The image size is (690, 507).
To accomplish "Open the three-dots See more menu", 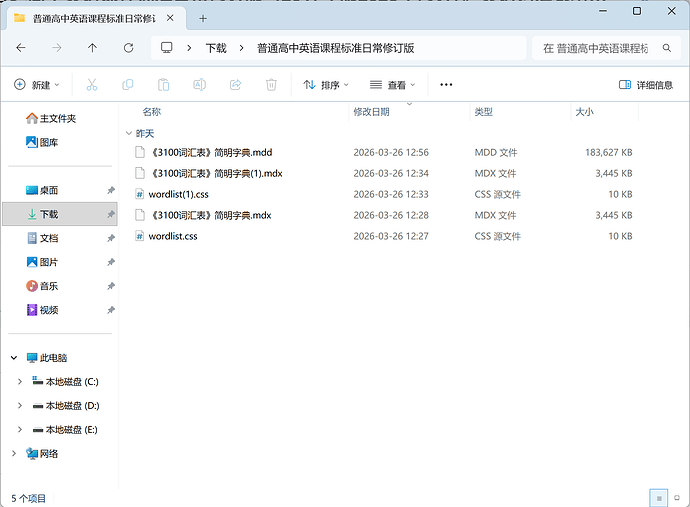I will pos(446,84).
